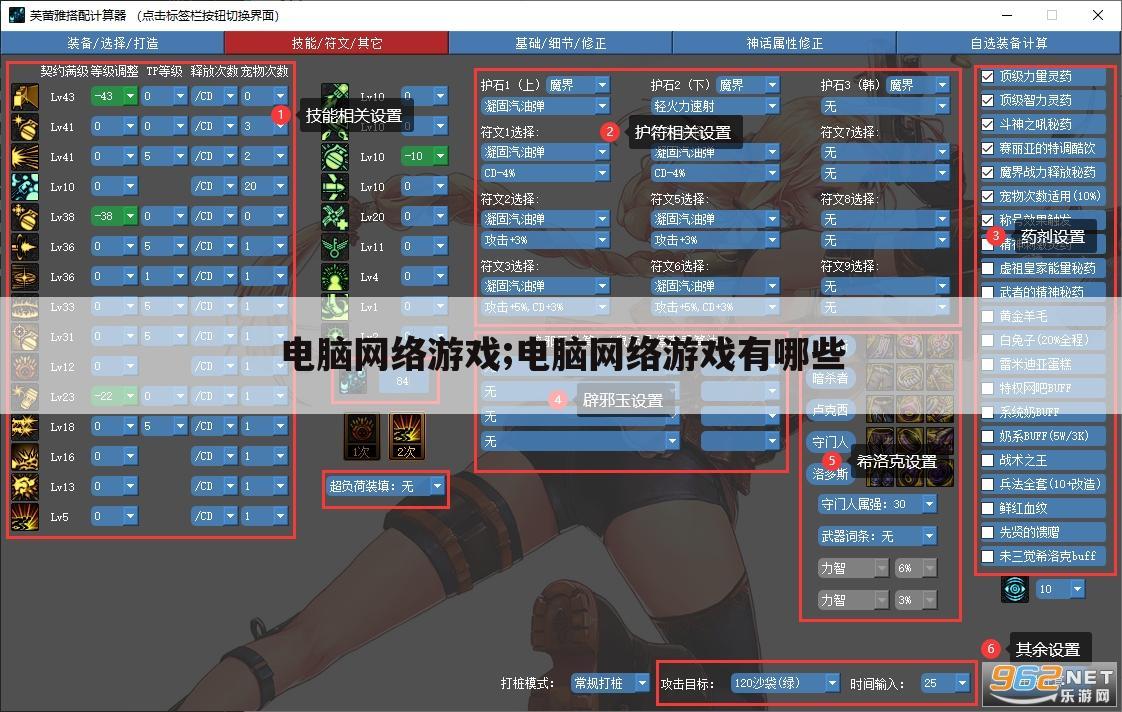Open the 神话属性修正 tab
1122x712 pixels.
[784, 43]
